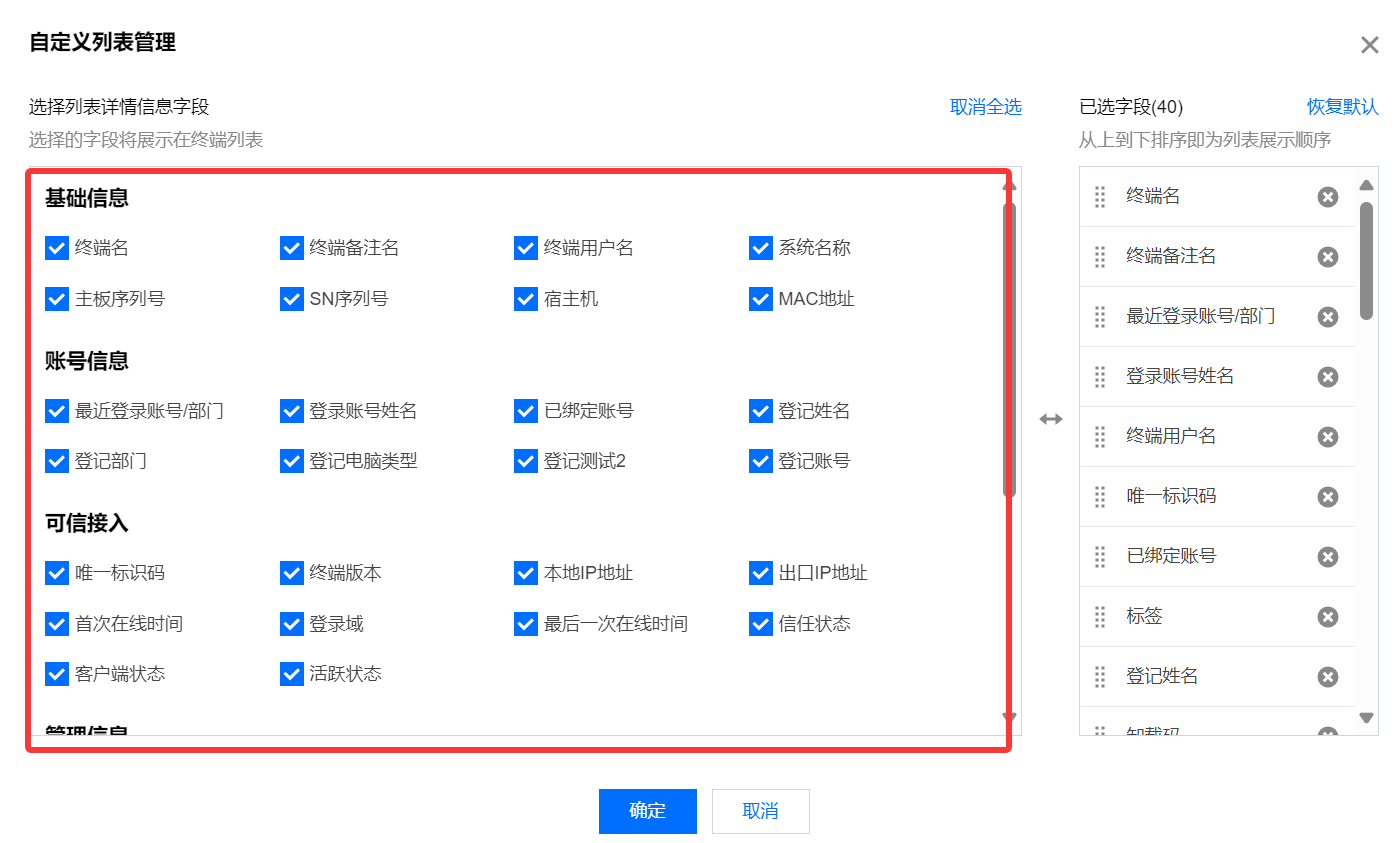Disable the 出口IP地址 field checkbox
Screen dimensions: 1396x843
[761, 573]
